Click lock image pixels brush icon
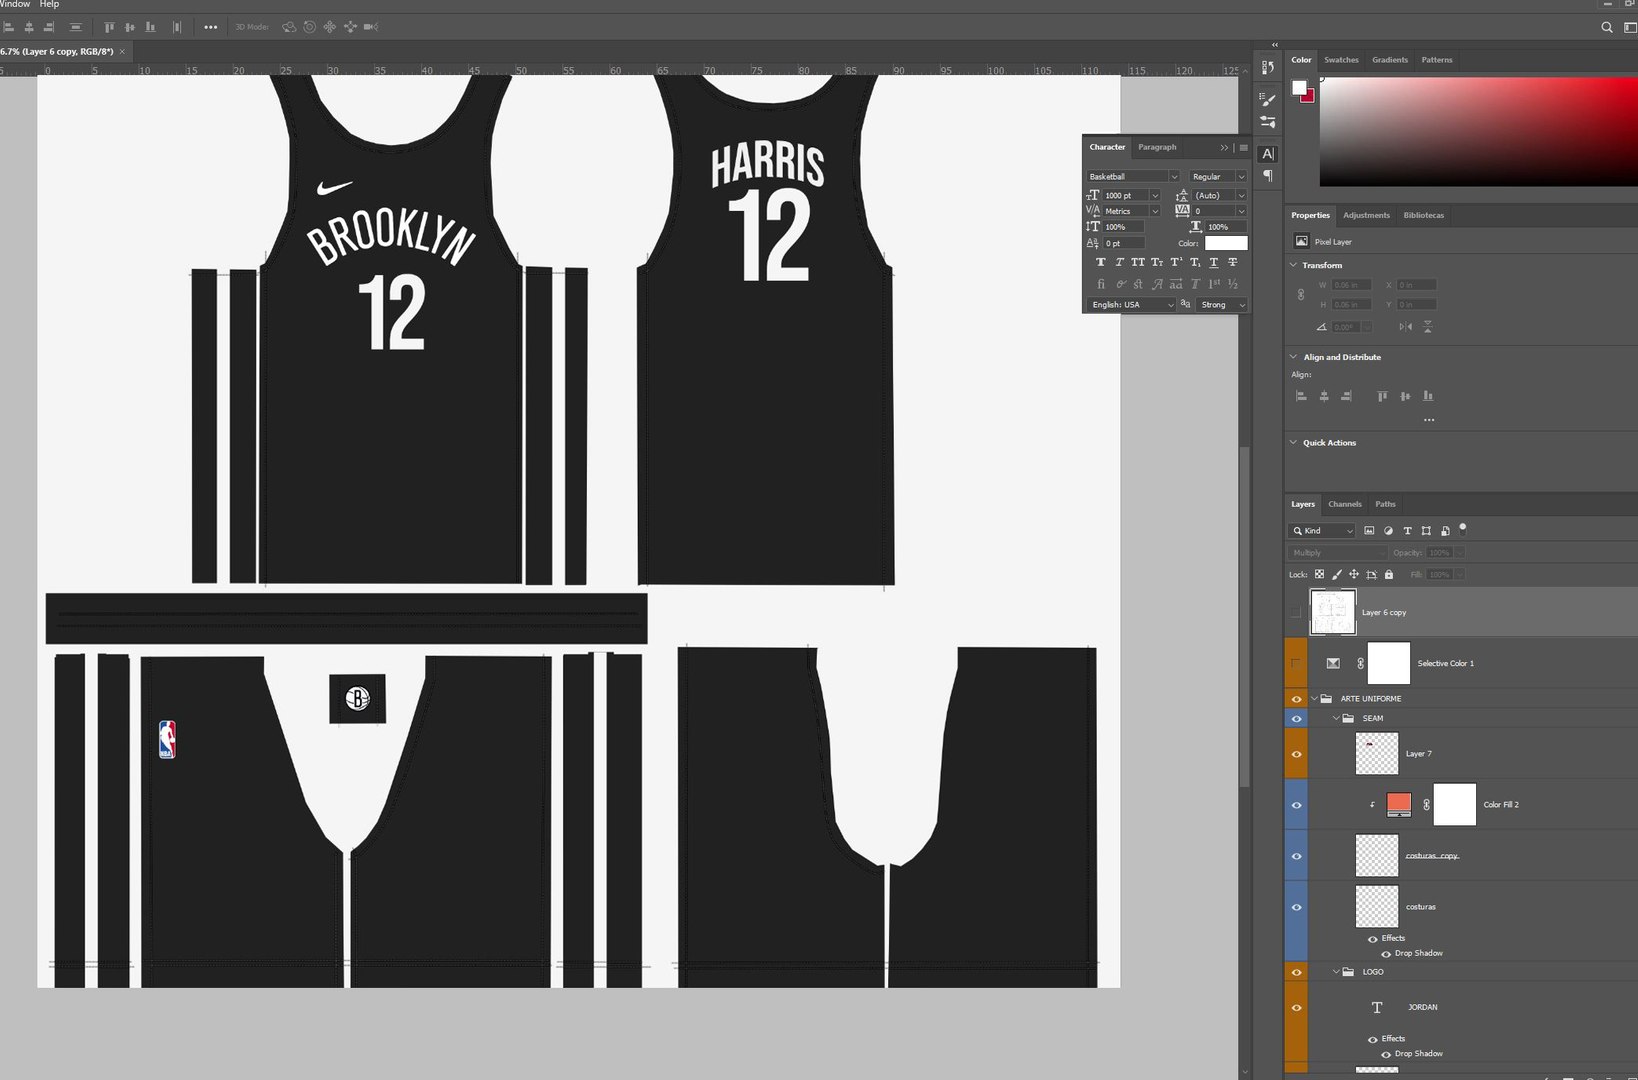Screen dimensions: 1638x1080 click(x=1337, y=574)
